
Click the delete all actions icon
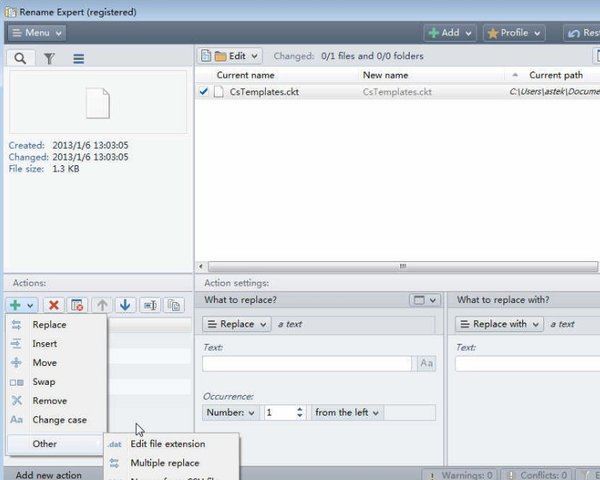click(77, 305)
